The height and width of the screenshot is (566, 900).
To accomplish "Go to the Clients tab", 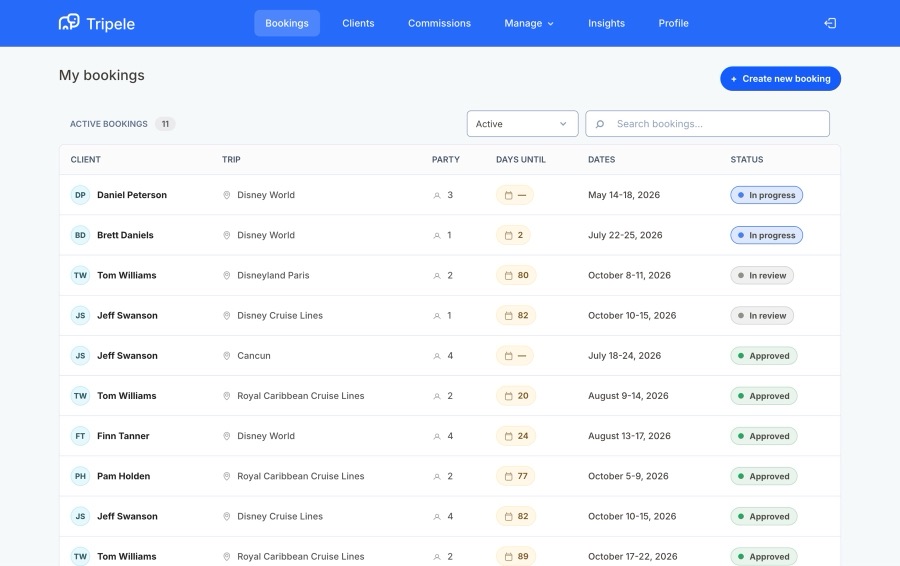I will coord(358,23).
